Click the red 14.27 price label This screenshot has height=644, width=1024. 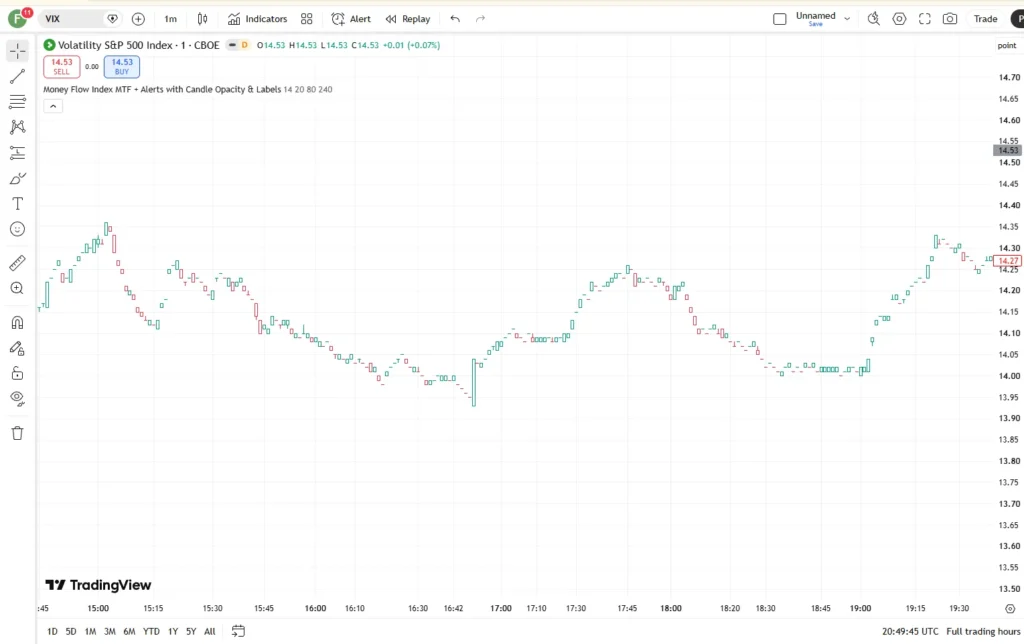click(1008, 261)
